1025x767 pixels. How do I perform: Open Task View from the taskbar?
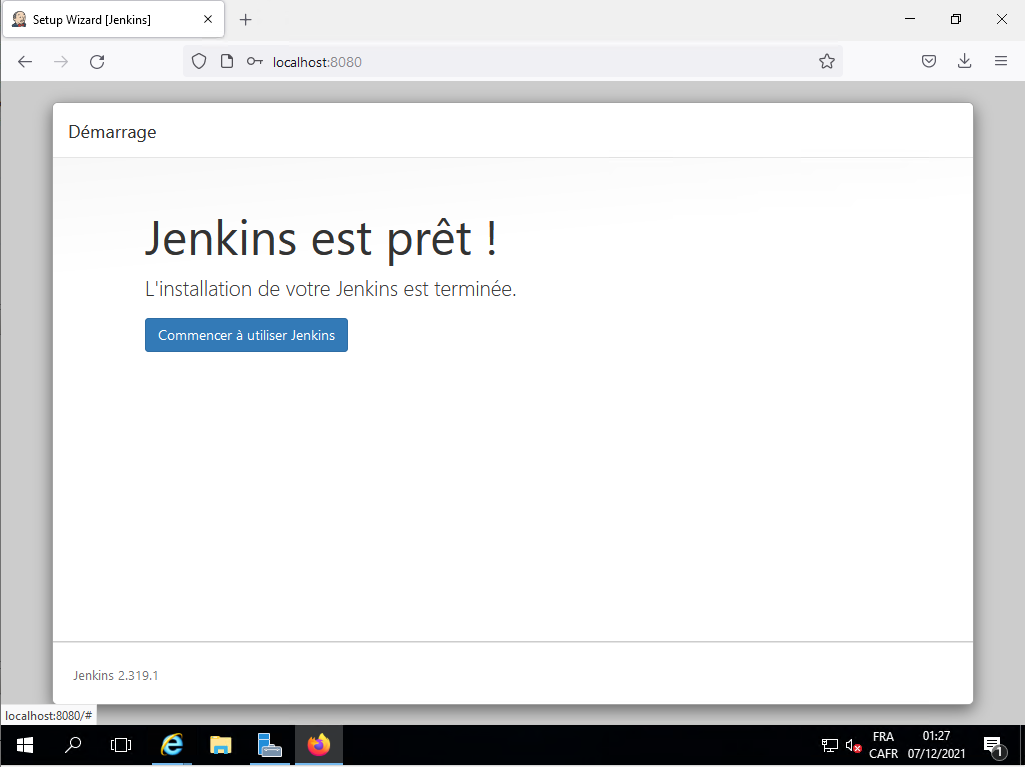121,745
